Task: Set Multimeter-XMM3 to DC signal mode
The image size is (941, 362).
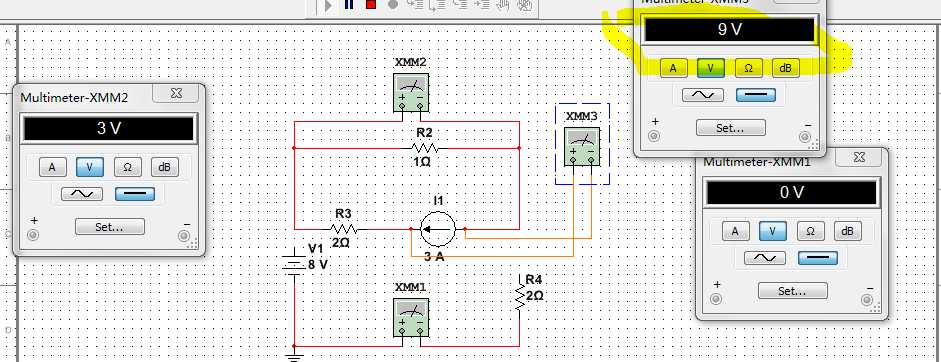Action: (756, 95)
